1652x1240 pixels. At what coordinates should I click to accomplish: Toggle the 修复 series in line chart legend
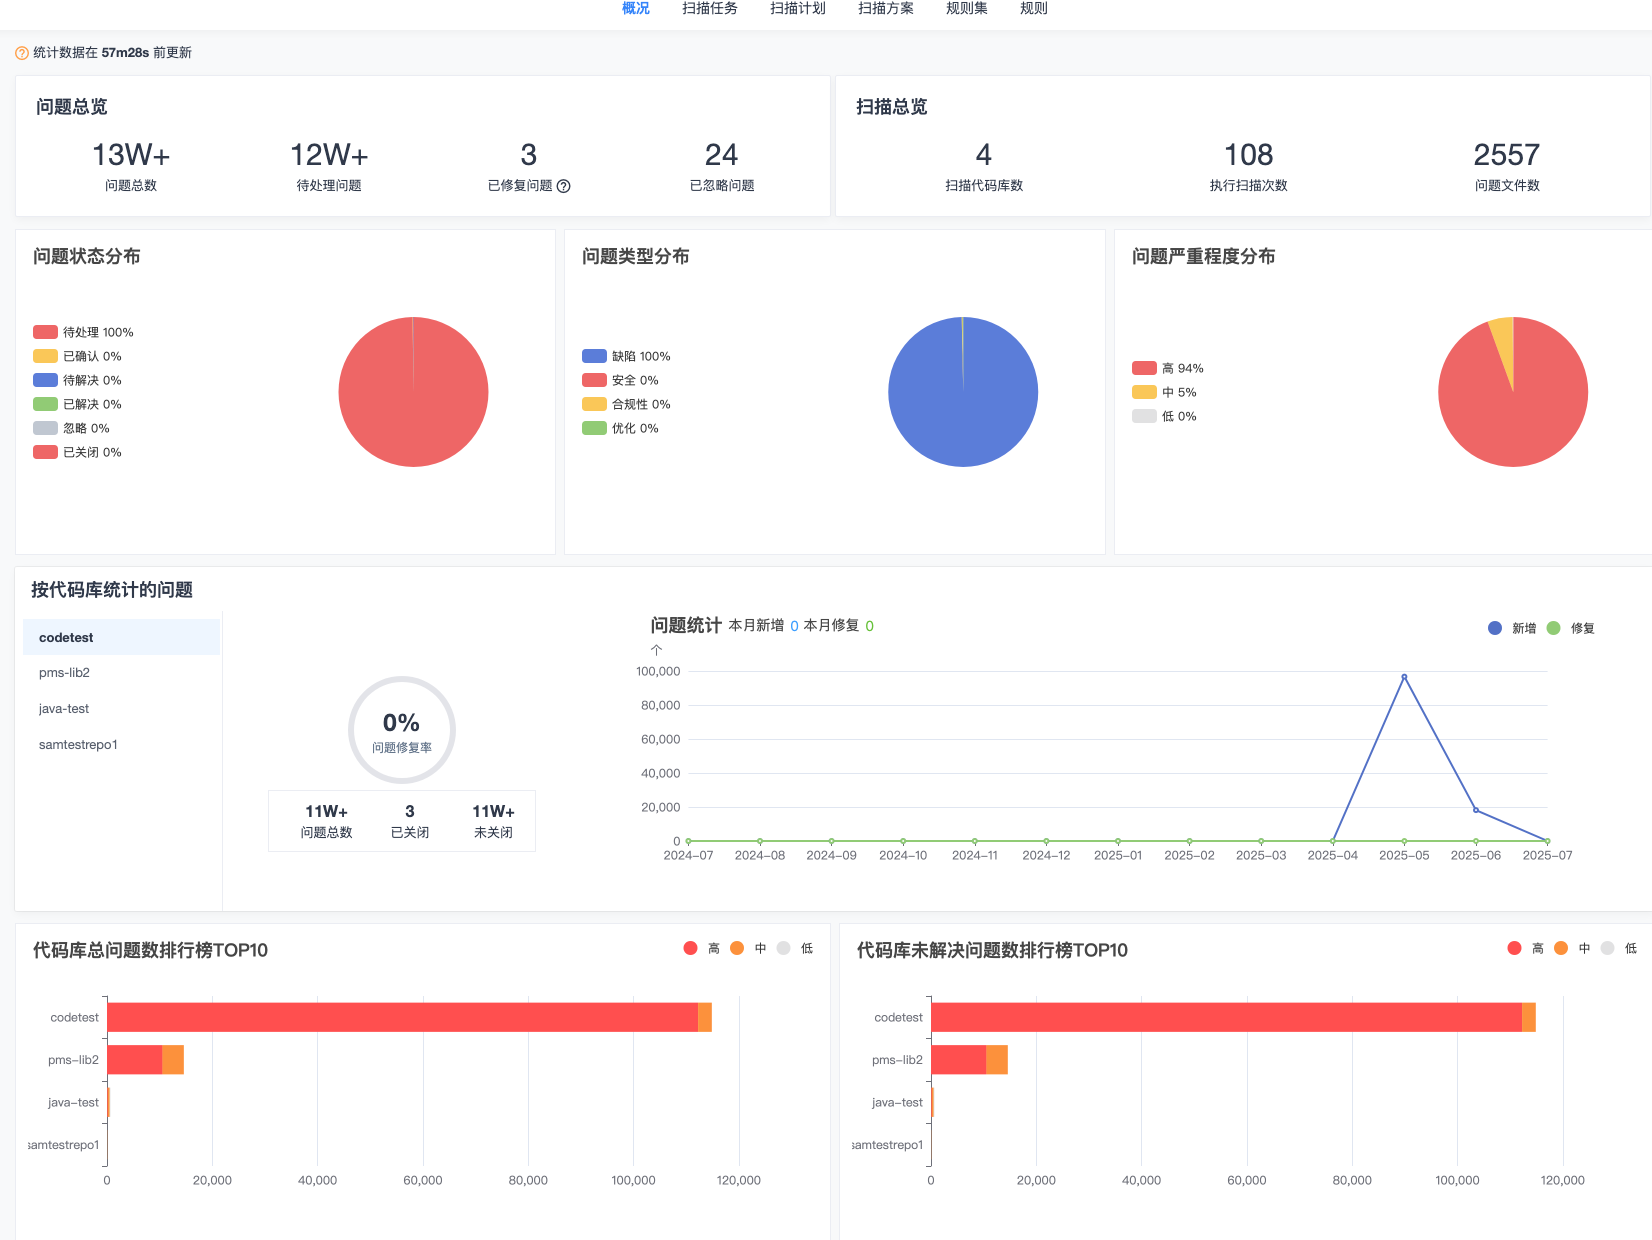(x=1554, y=628)
